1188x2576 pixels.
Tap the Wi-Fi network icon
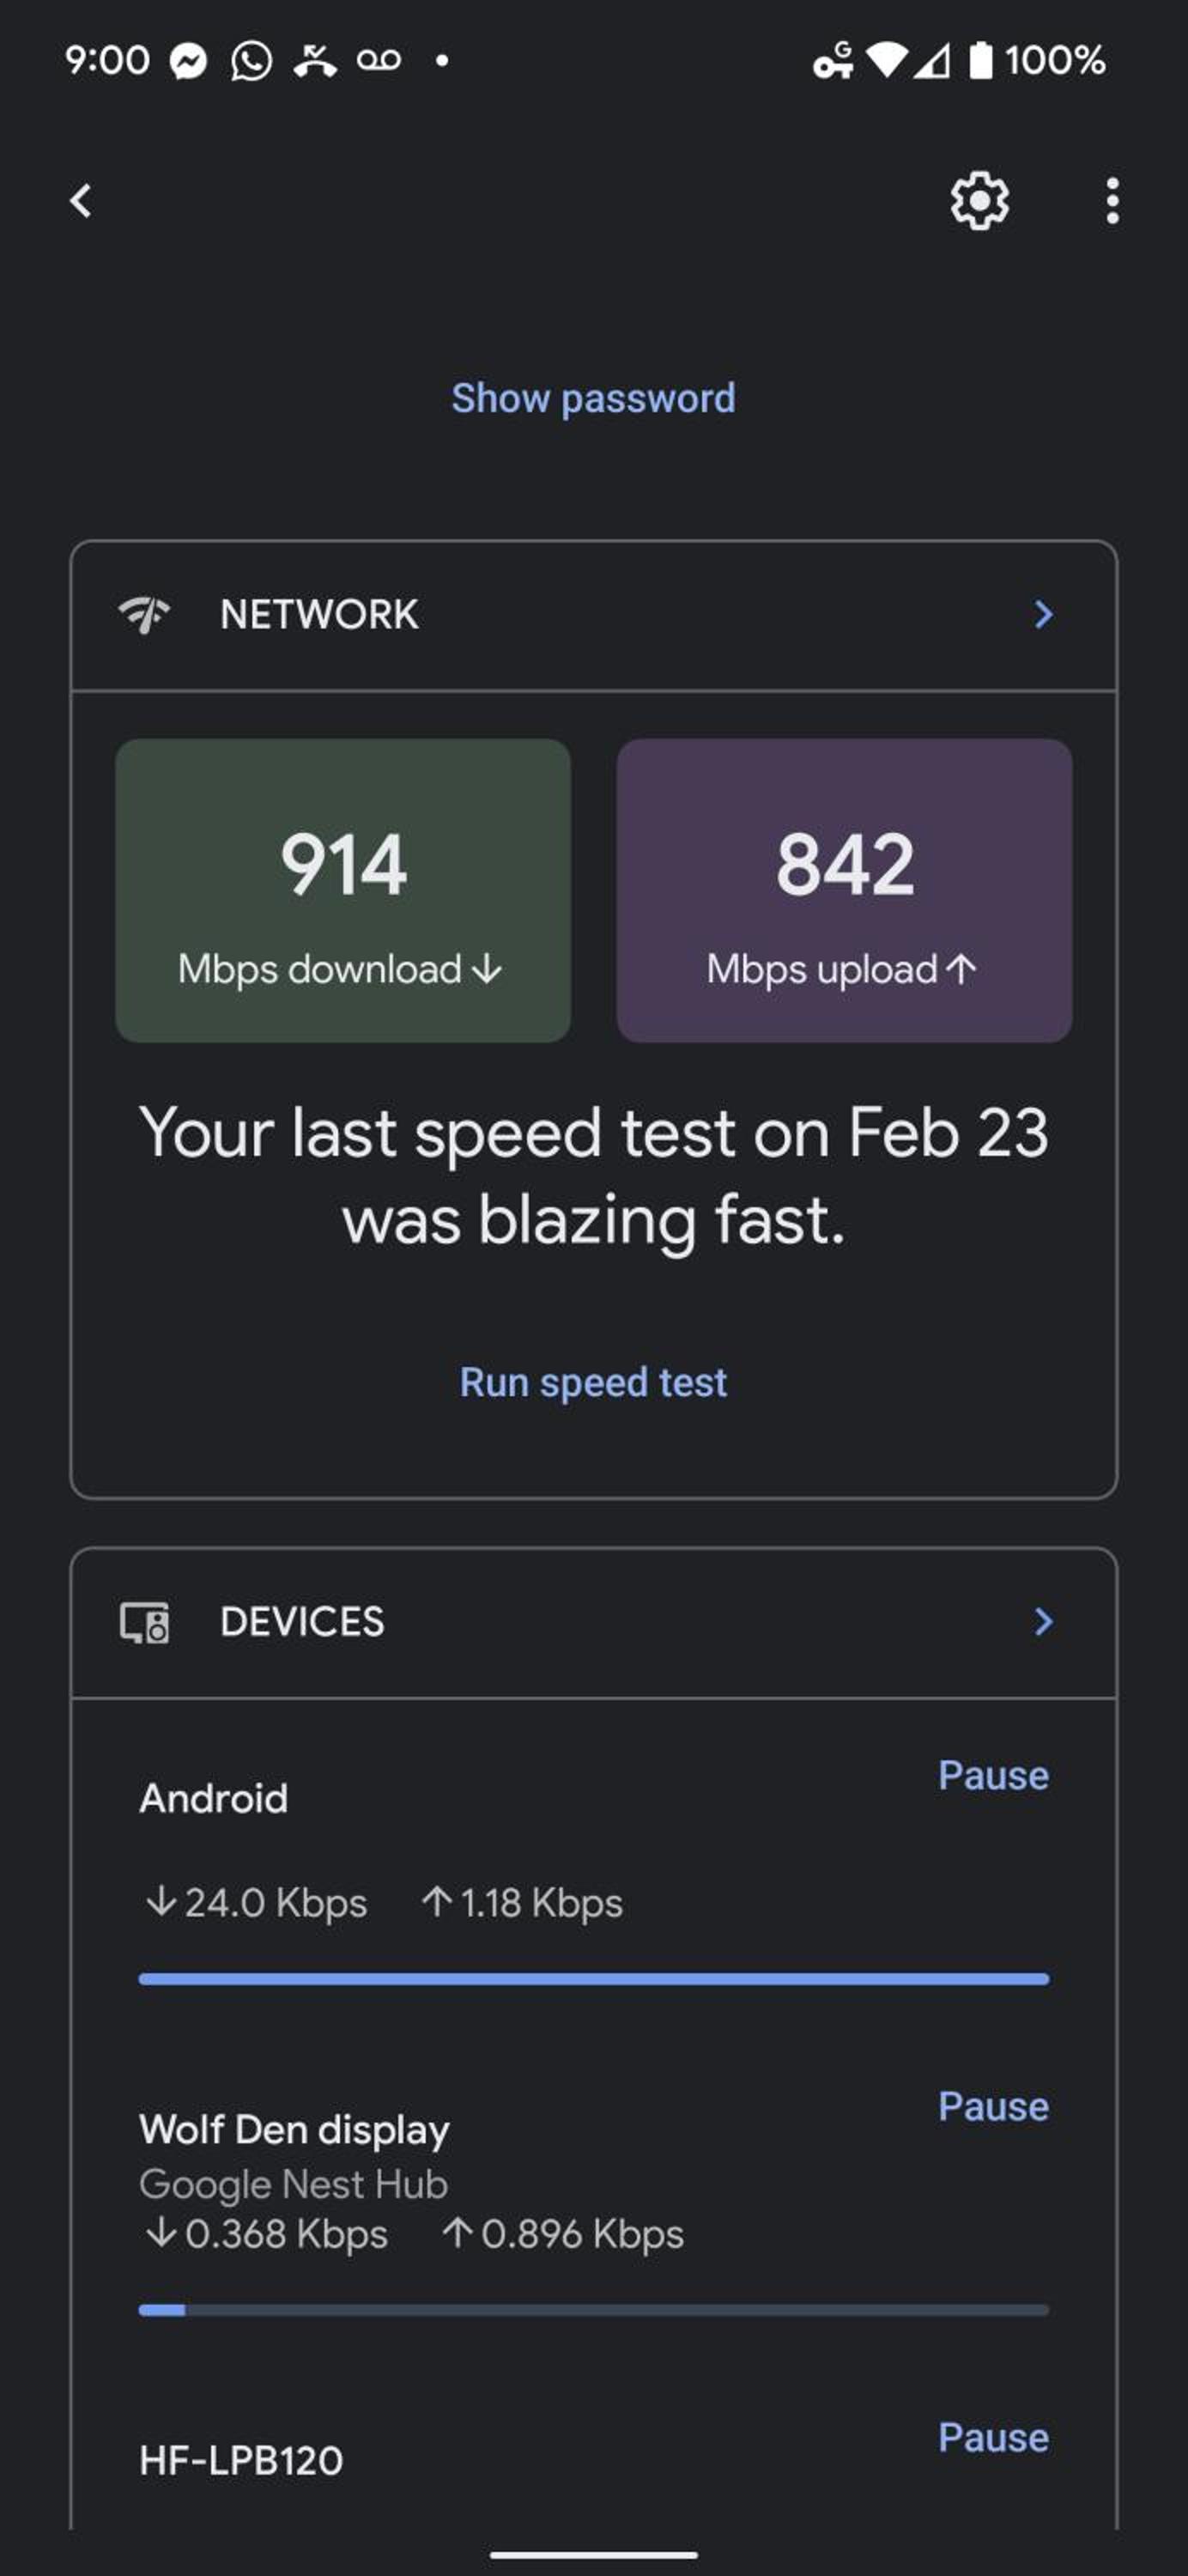144,614
